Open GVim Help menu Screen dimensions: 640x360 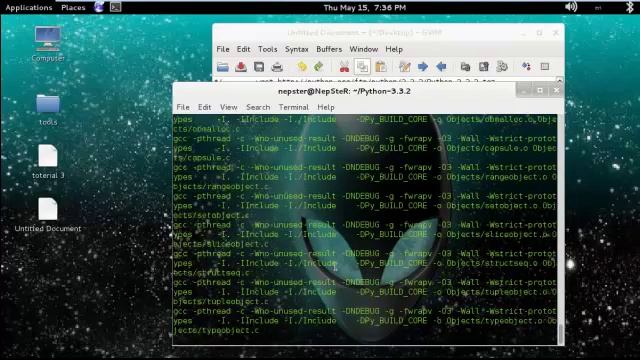394,49
